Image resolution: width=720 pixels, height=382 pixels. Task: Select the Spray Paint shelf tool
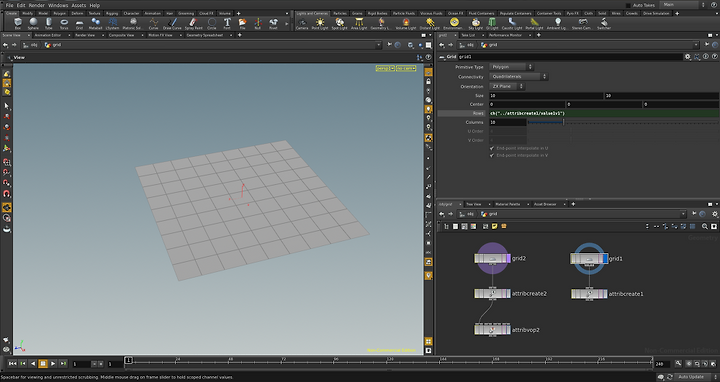click(x=193, y=23)
